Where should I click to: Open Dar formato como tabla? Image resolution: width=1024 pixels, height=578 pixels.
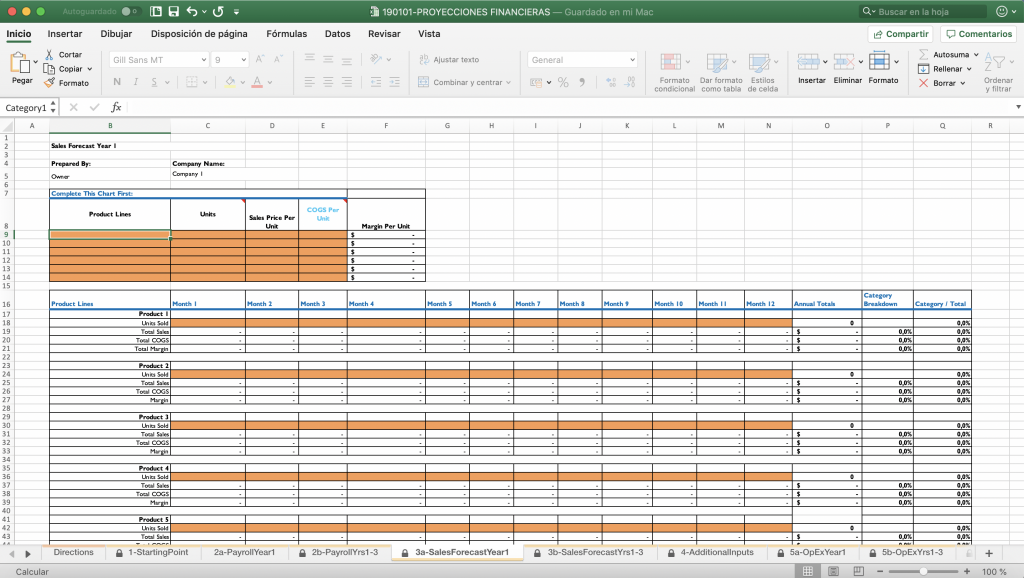pyautogui.click(x=721, y=72)
